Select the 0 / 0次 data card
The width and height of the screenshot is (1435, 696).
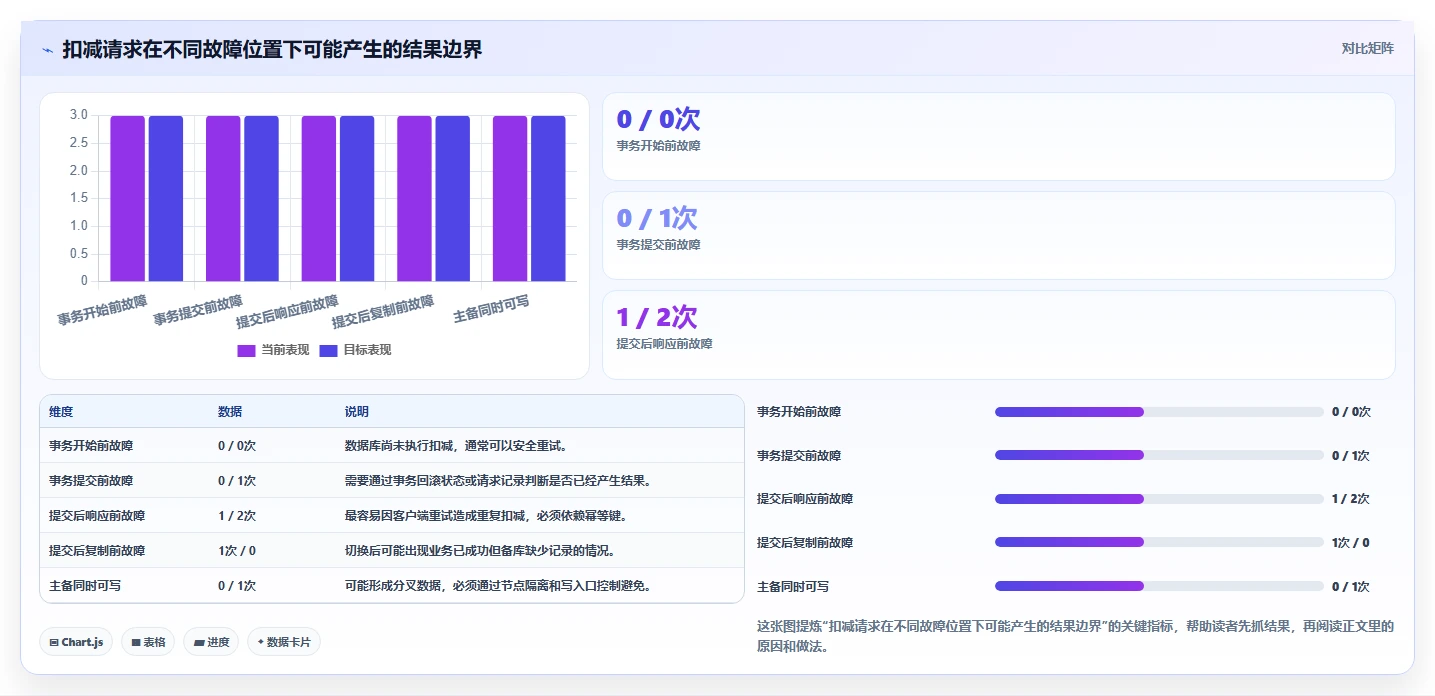[998, 136]
